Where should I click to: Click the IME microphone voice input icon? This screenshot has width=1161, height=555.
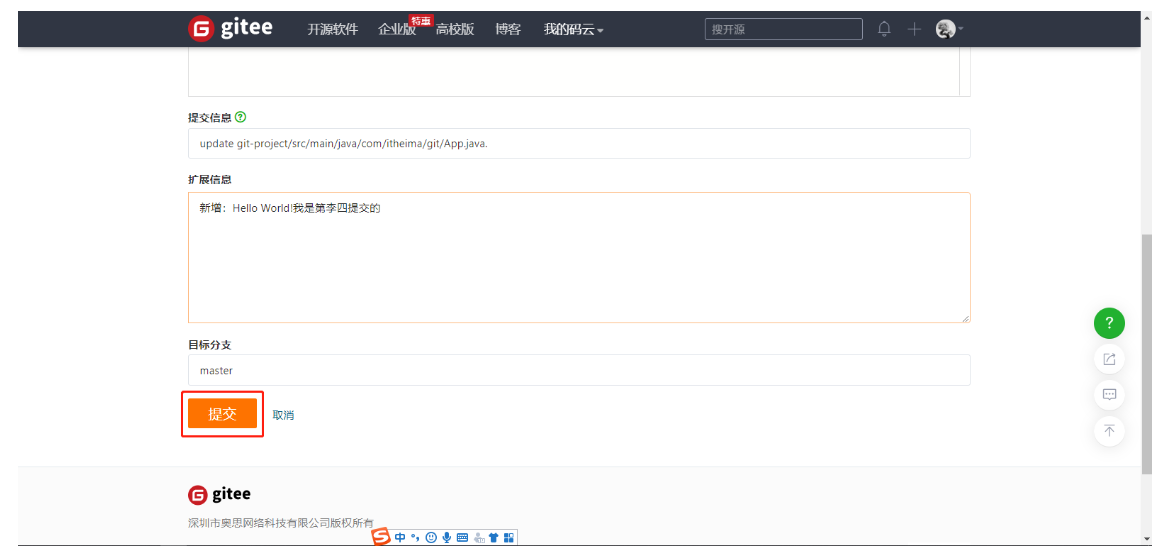[x=446, y=538]
